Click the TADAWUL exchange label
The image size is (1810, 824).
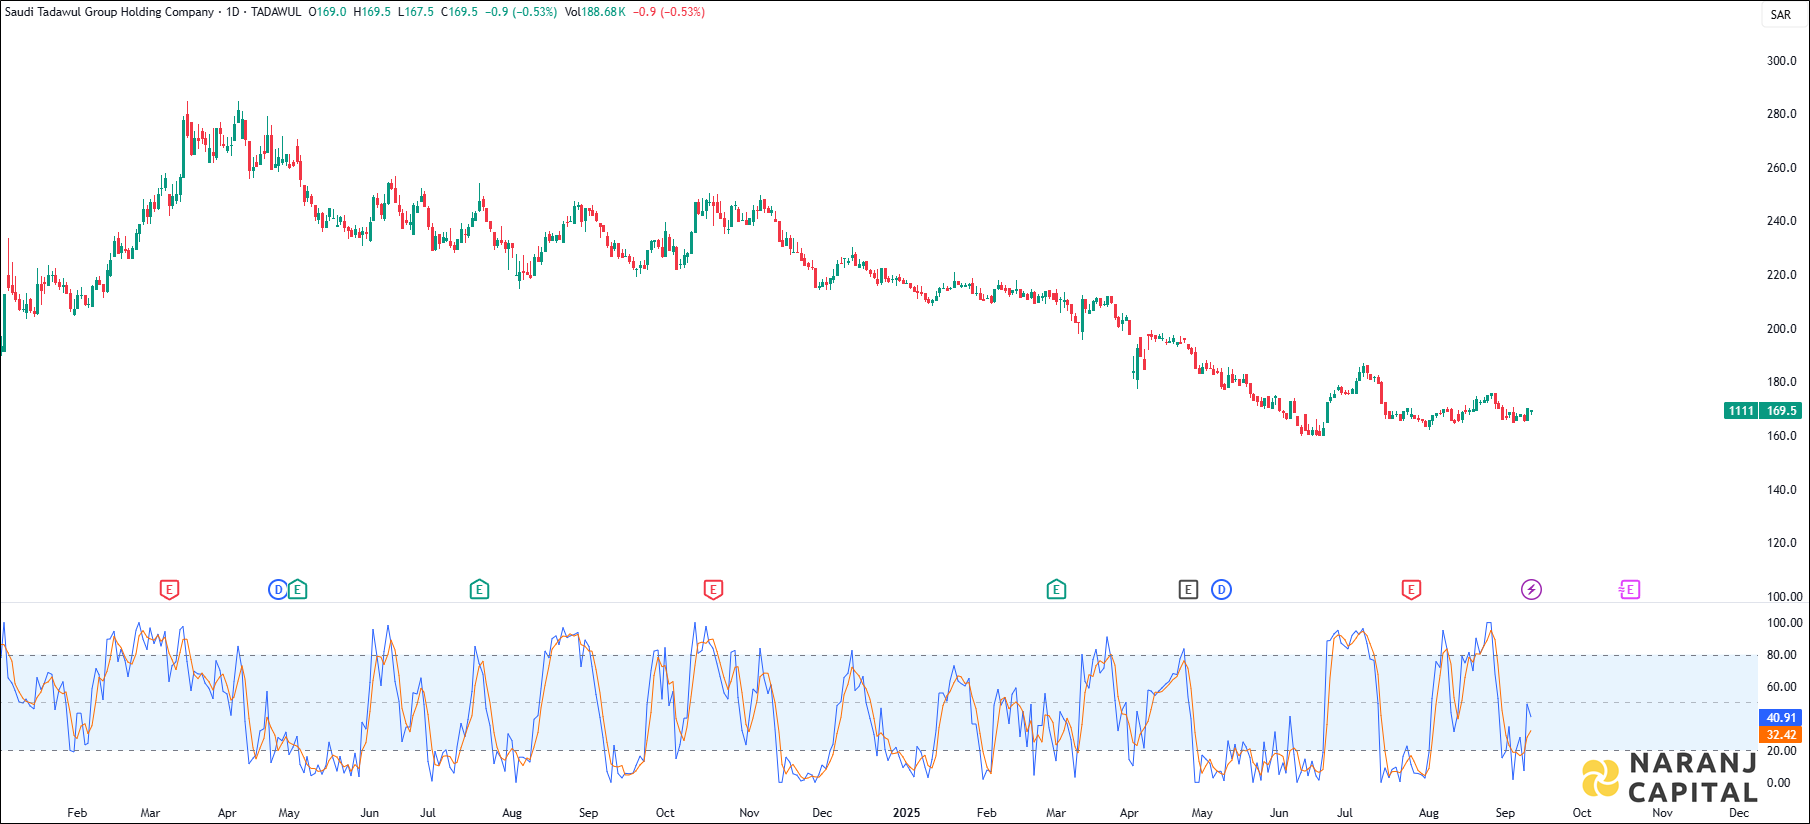pos(276,12)
